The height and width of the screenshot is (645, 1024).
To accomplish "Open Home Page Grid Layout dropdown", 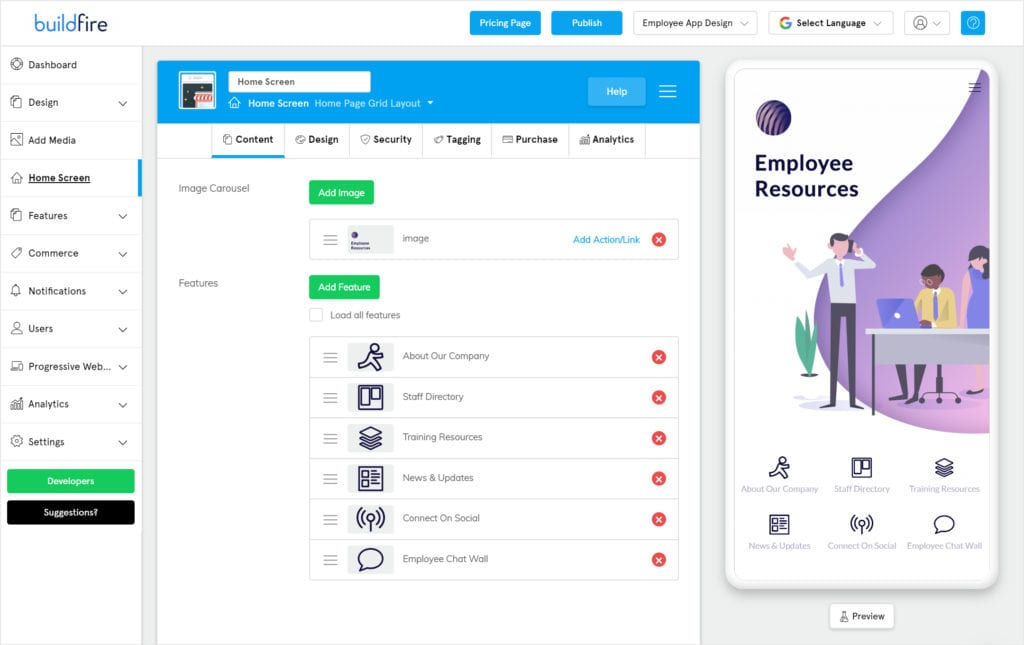I will 374,103.
